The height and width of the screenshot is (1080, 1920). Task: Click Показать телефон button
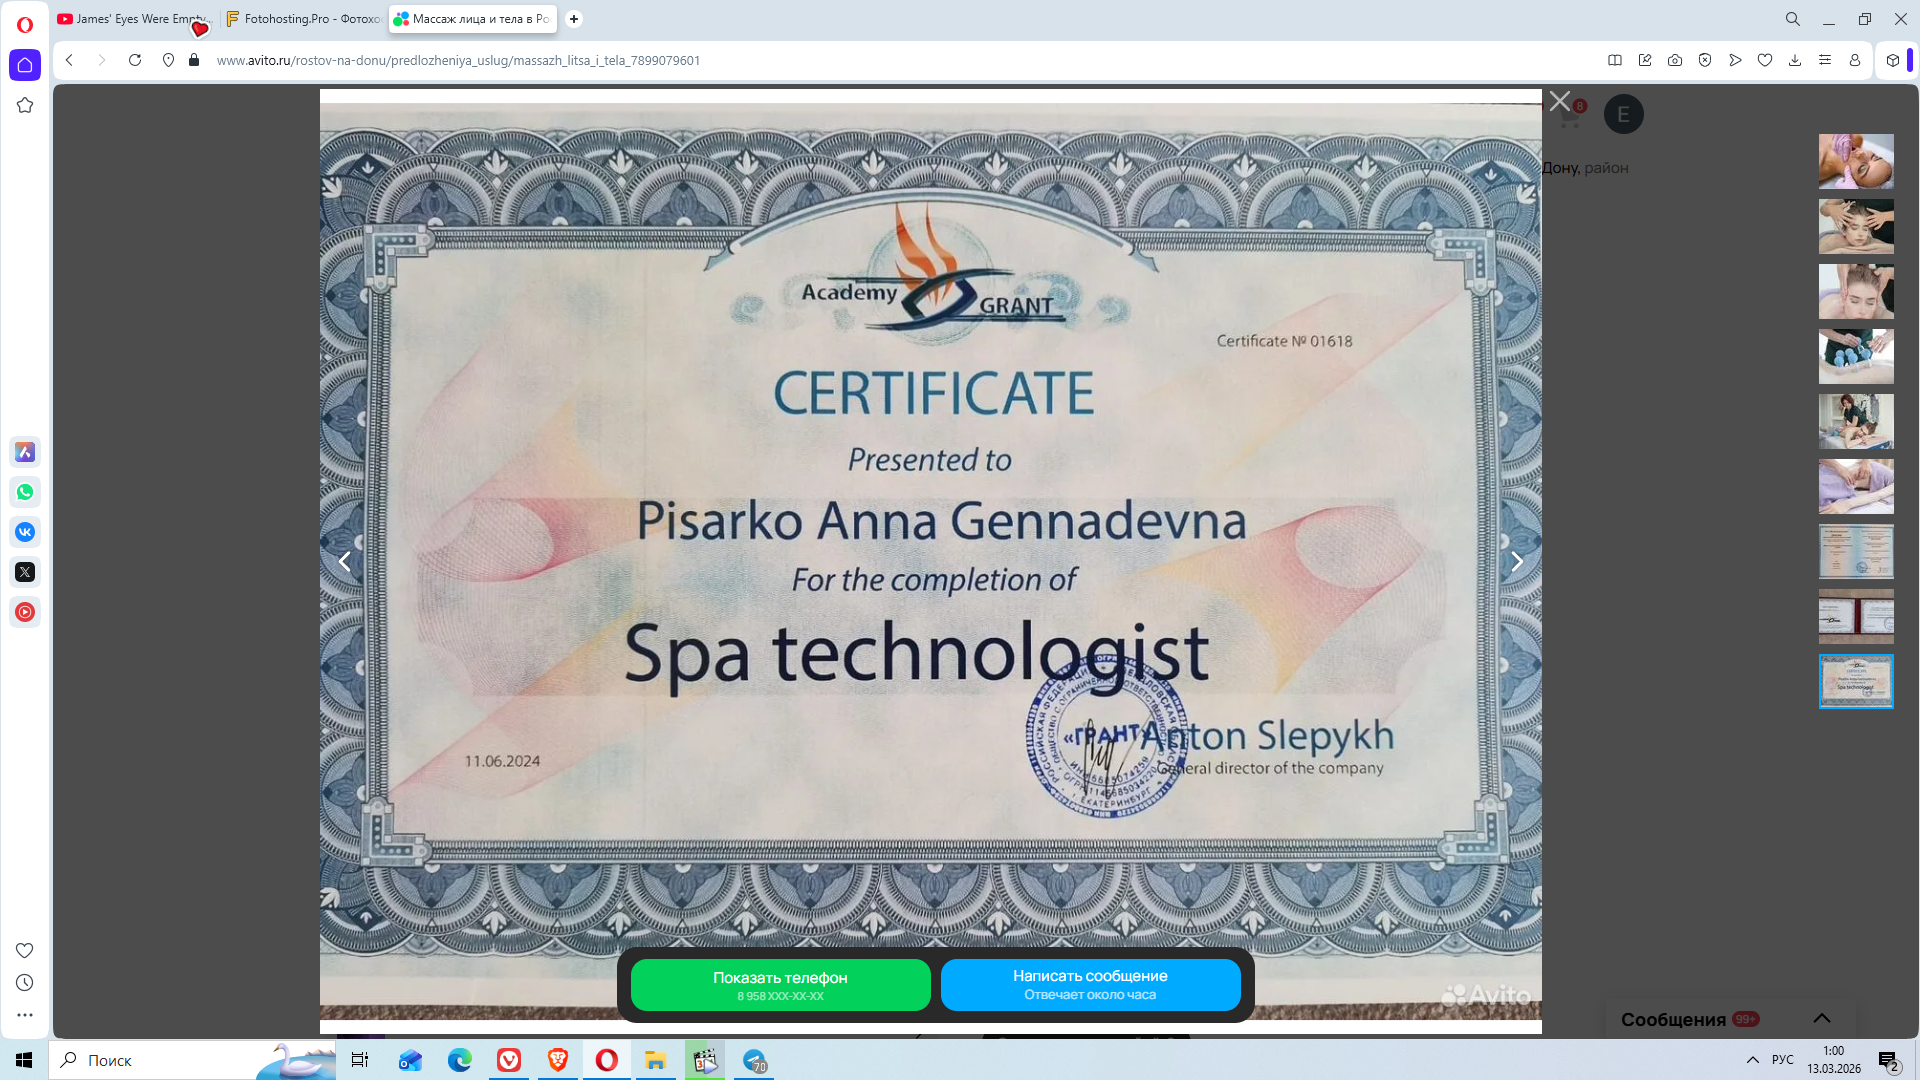click(780, 985)
